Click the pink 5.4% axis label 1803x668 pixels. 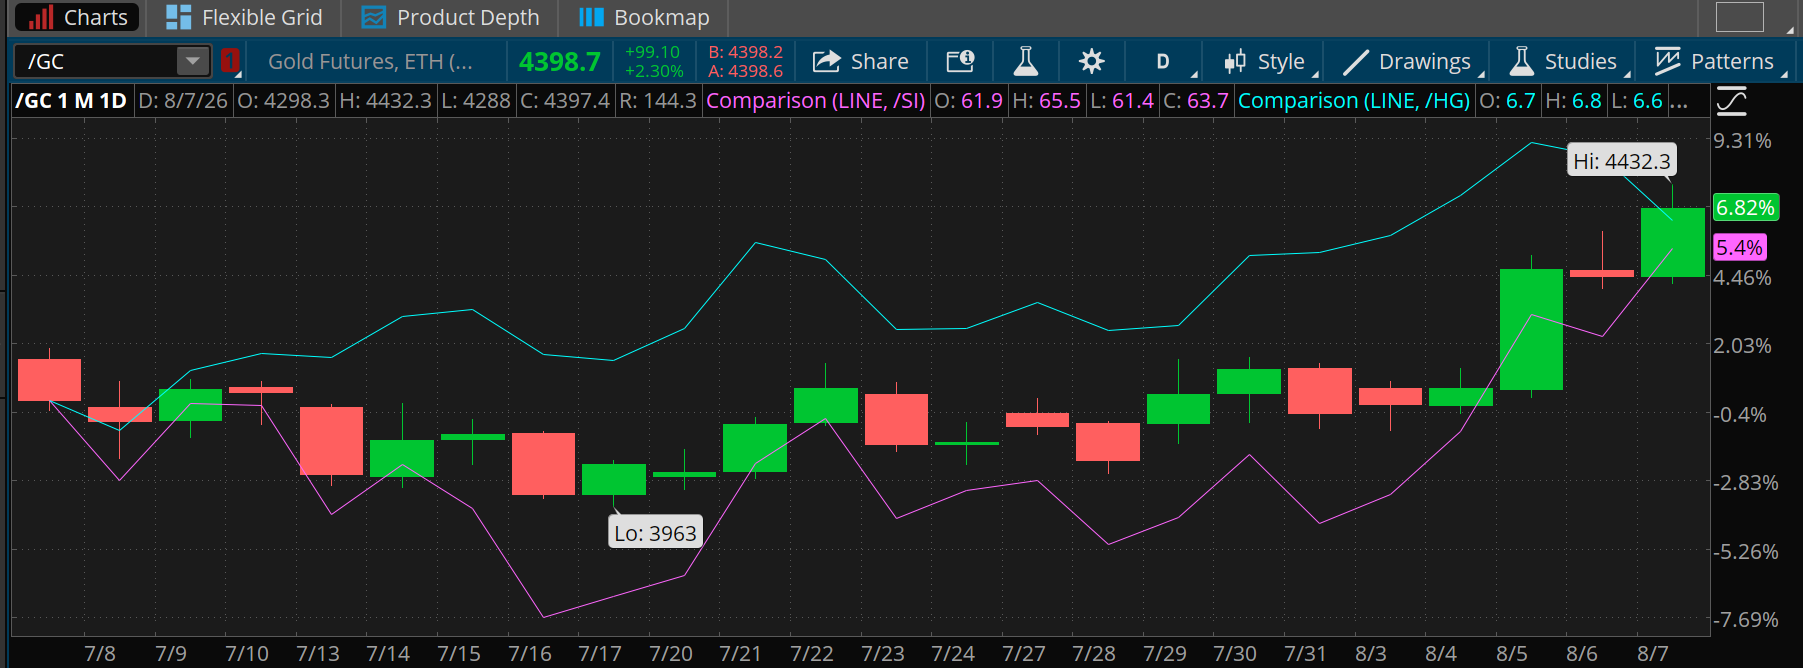coord(1740,247)
